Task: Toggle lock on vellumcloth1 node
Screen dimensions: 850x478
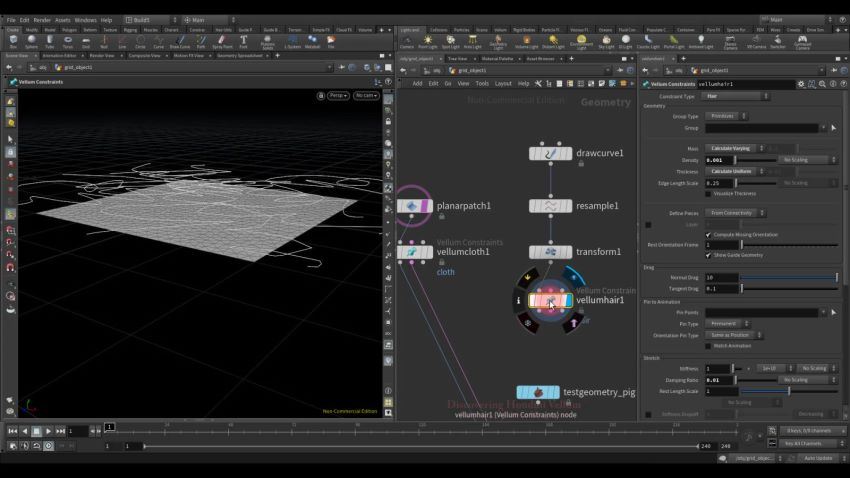Action: (442, 262)
